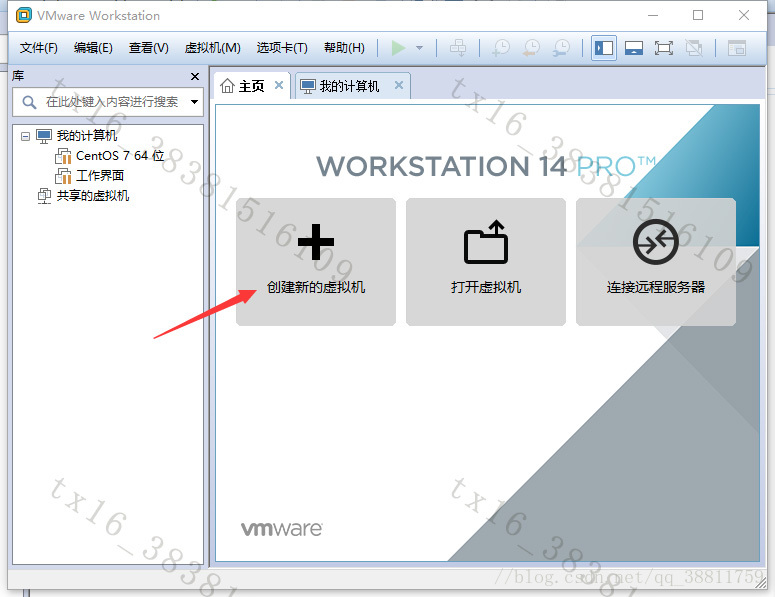Click 连接远程服务器 button

click(x=656, y=262)
